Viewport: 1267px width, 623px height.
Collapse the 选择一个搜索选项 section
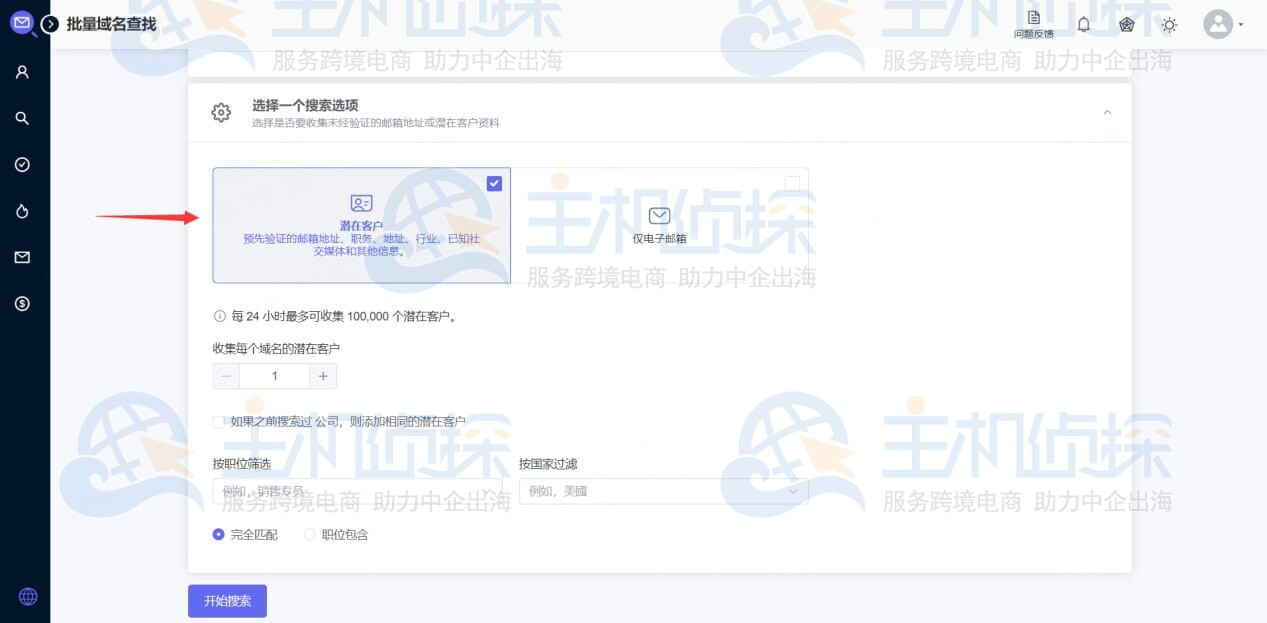(1107, 112)
